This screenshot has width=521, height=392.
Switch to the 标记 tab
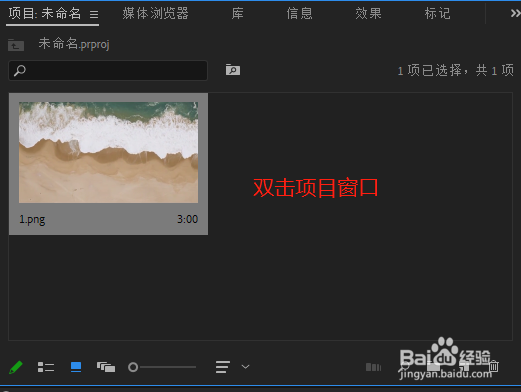pos(437,14)
